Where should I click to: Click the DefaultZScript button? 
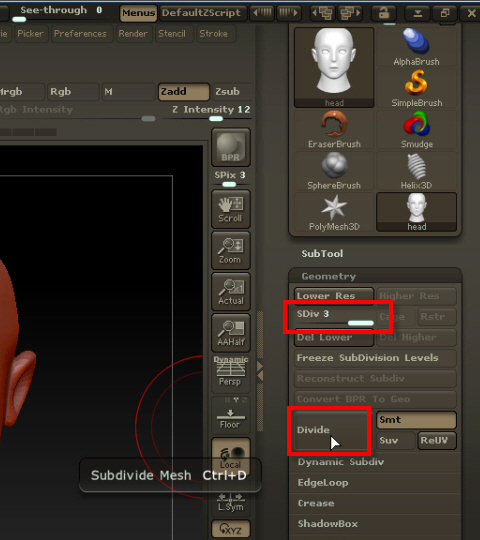202,13
